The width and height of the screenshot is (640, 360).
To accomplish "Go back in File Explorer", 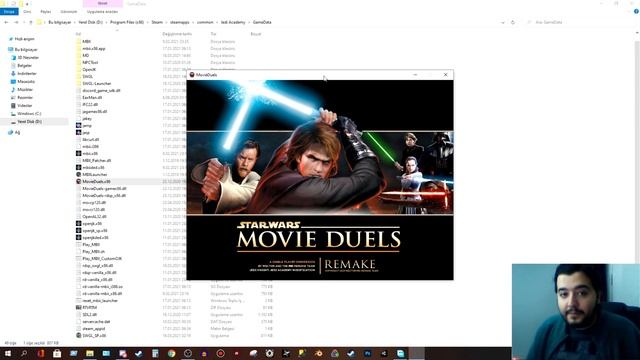I will [6, 22].
